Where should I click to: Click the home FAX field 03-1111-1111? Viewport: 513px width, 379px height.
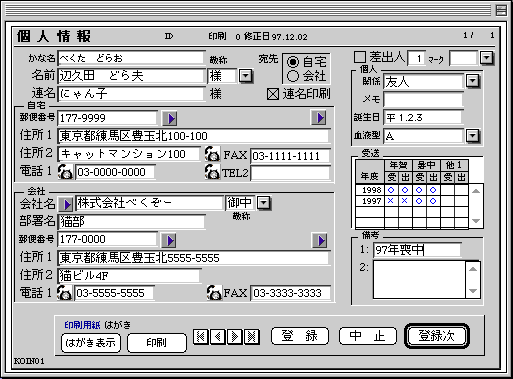pyautogui.click(x=290, y=156)
